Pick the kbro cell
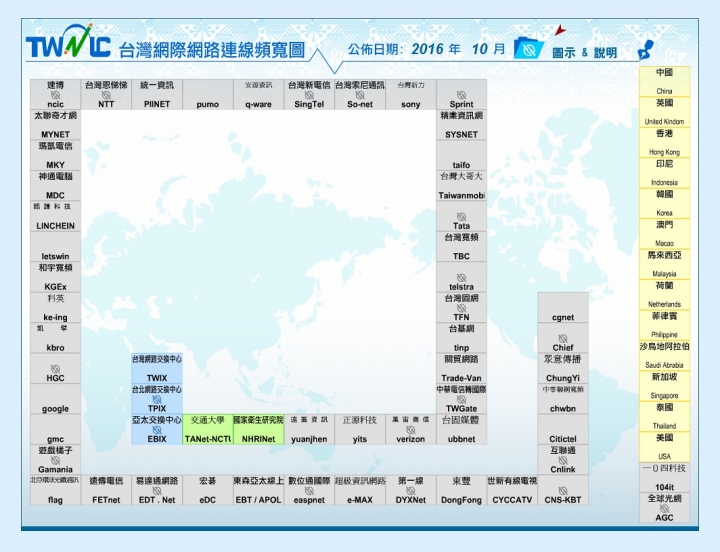Image resolution: width=720 pixels, height=552 pixels. (x=56, y=338)
